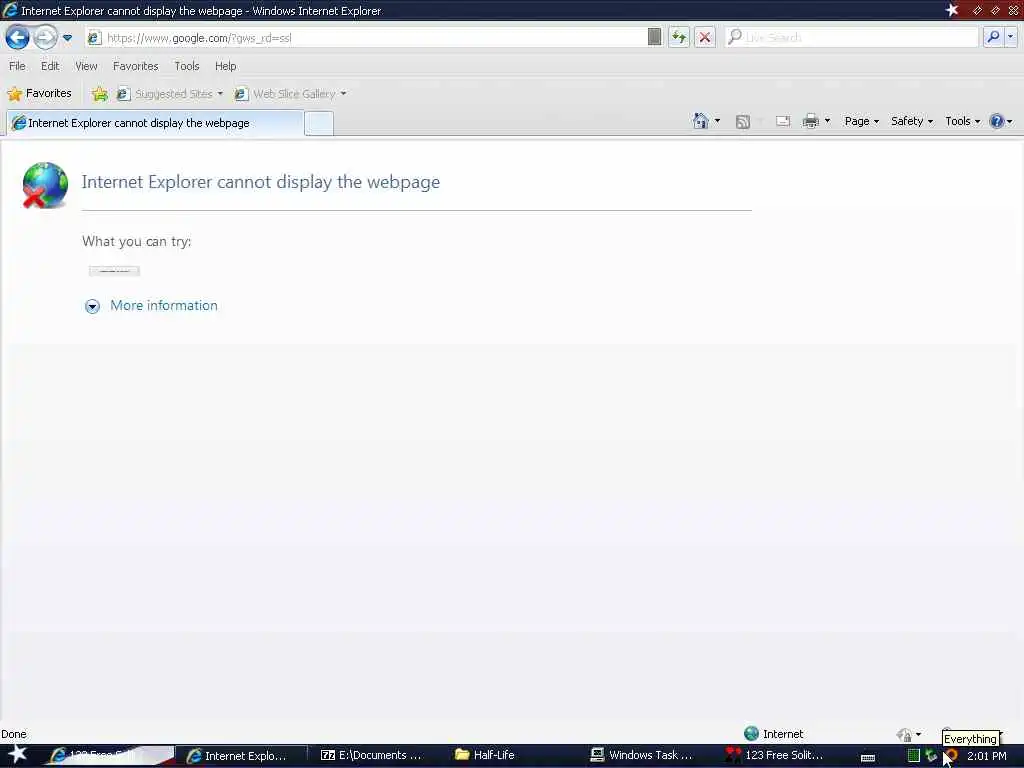Click the red X Stop button
This screenshot has height=768, width=1024.
click(705, 37)
